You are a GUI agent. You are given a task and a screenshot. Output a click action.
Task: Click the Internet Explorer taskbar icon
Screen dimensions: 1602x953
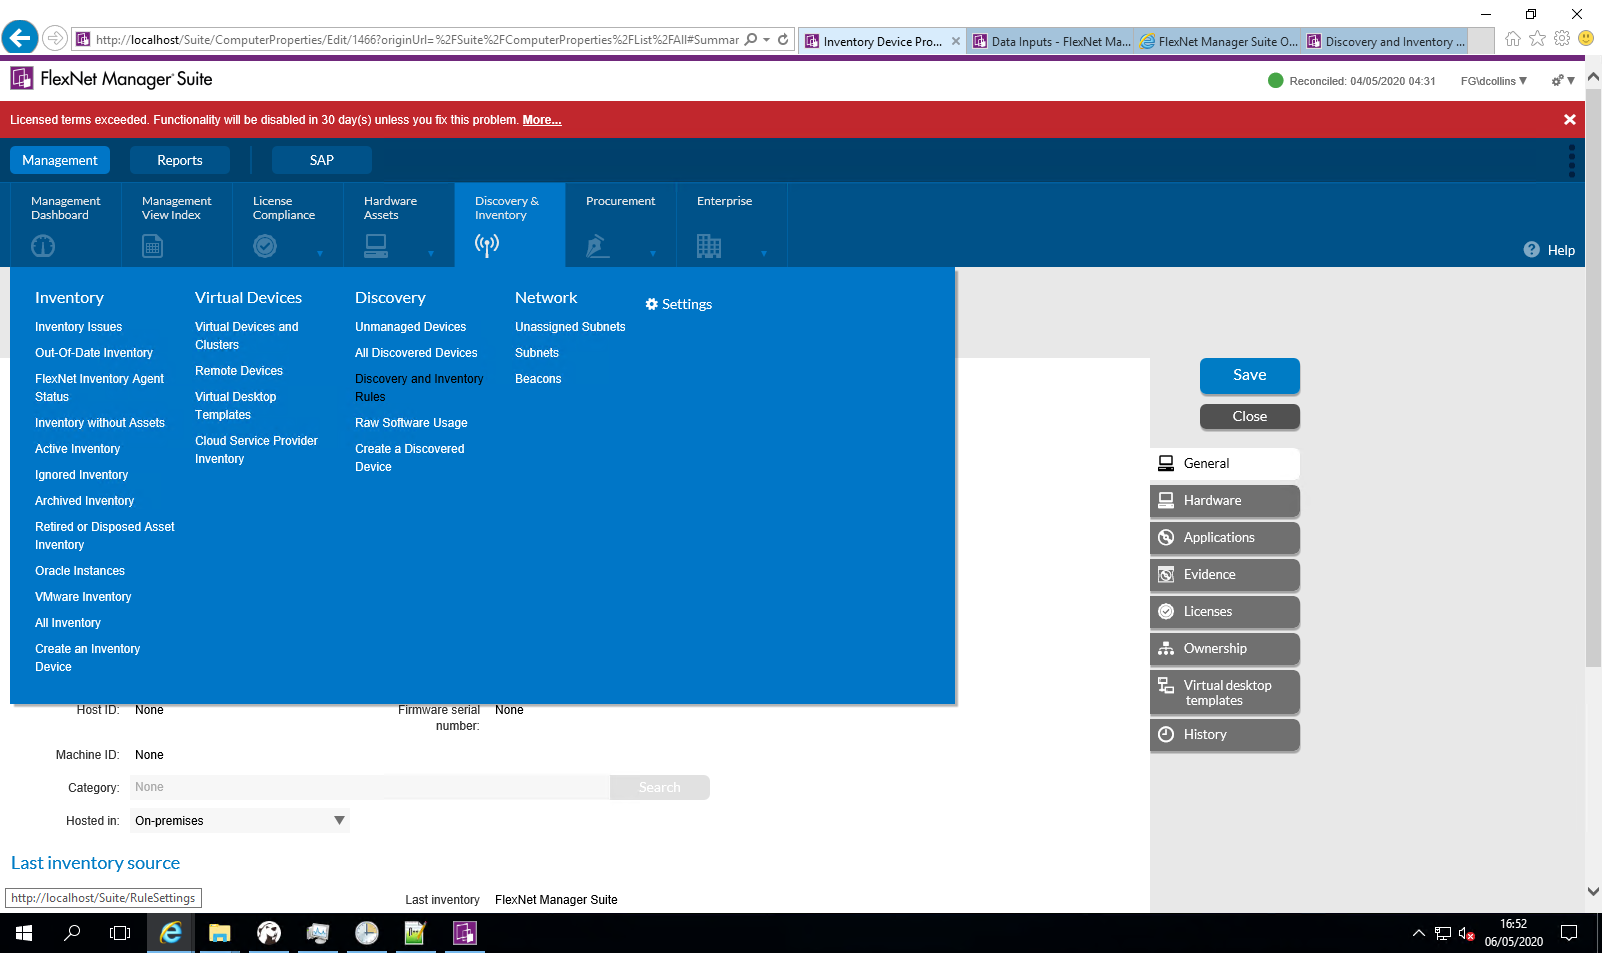point(171,933)
